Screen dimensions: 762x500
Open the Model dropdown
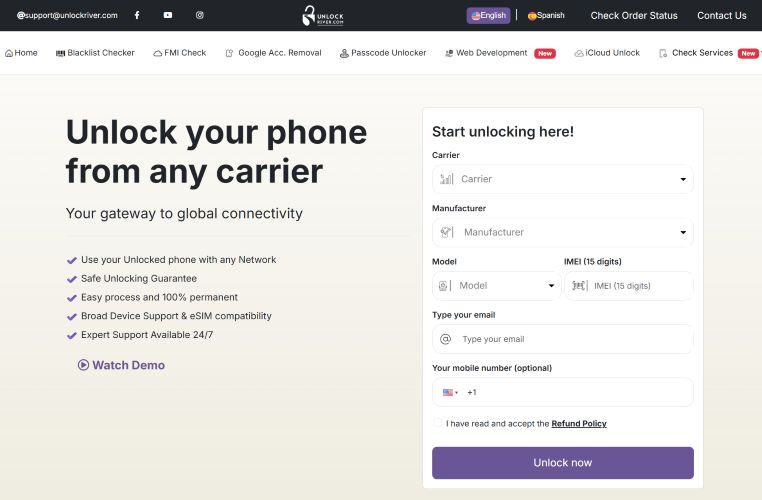point(497,286)
